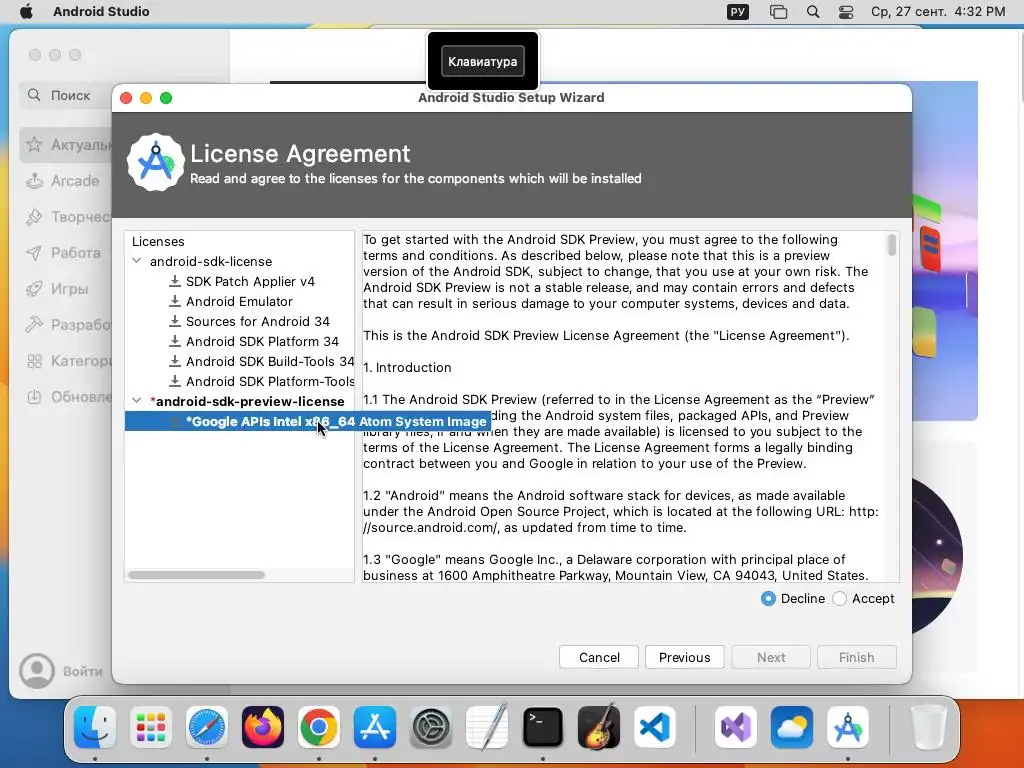Open Trash from the Dock
The width and height of the screenshot is (1024, 768).
(928, 727)
